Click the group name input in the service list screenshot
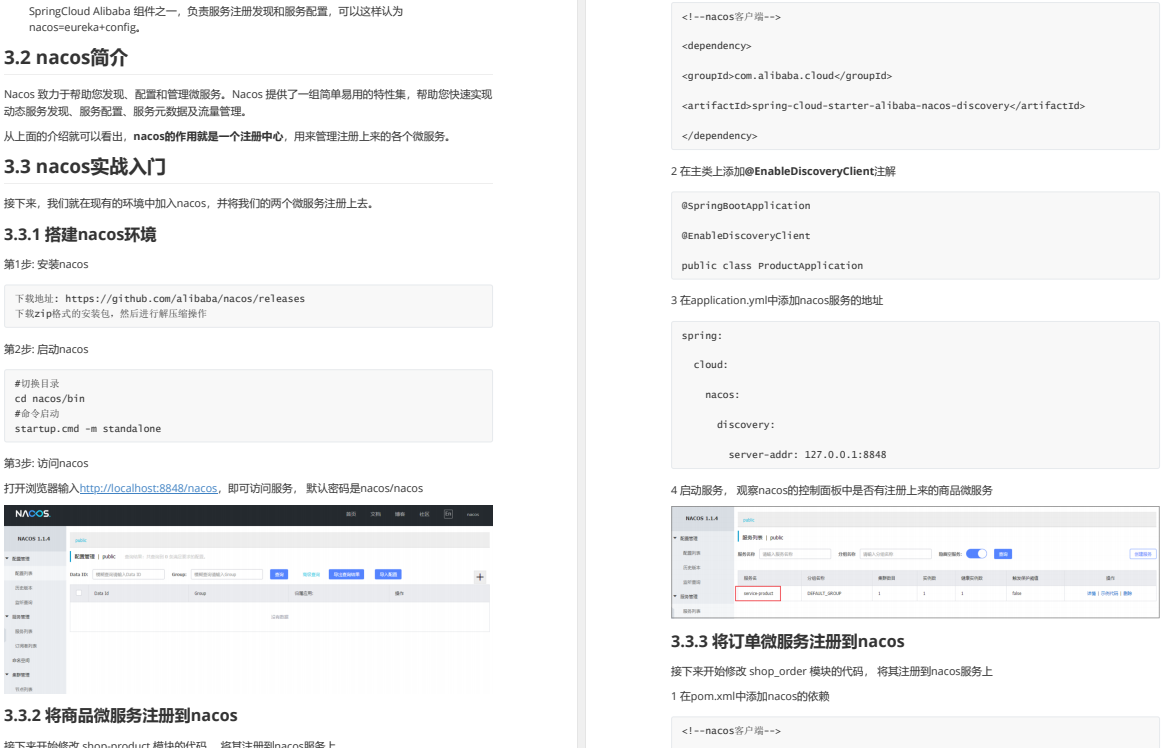The width and height of the screenshot is (1165, 748). [895, 554]
